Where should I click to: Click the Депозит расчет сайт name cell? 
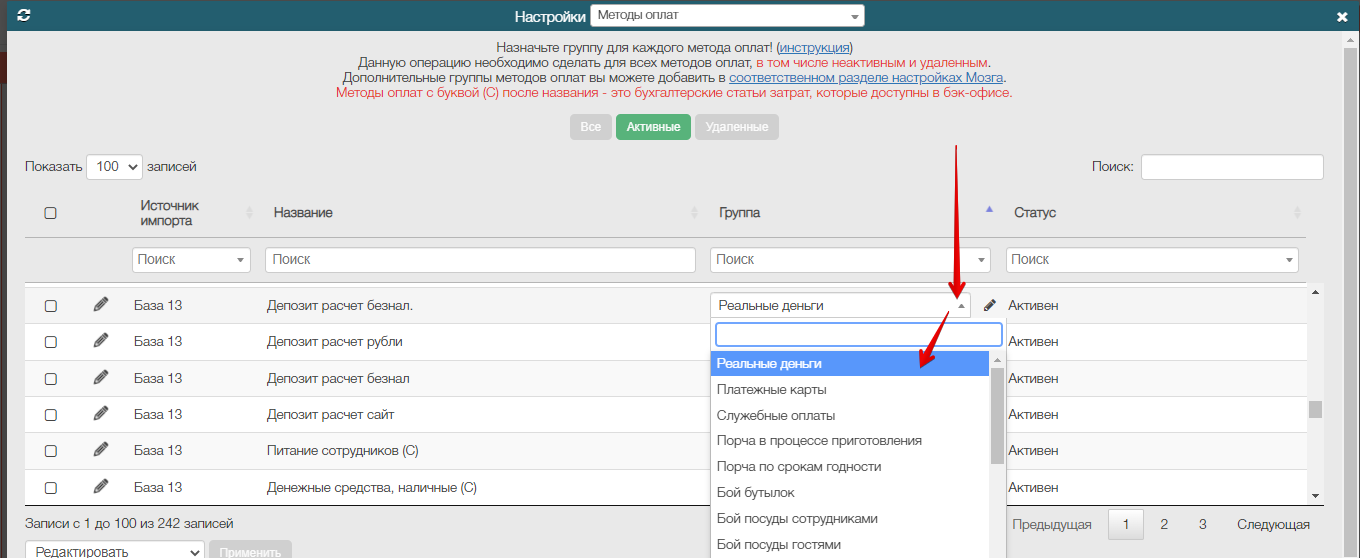pyautogui.click(x=331, y=414)
